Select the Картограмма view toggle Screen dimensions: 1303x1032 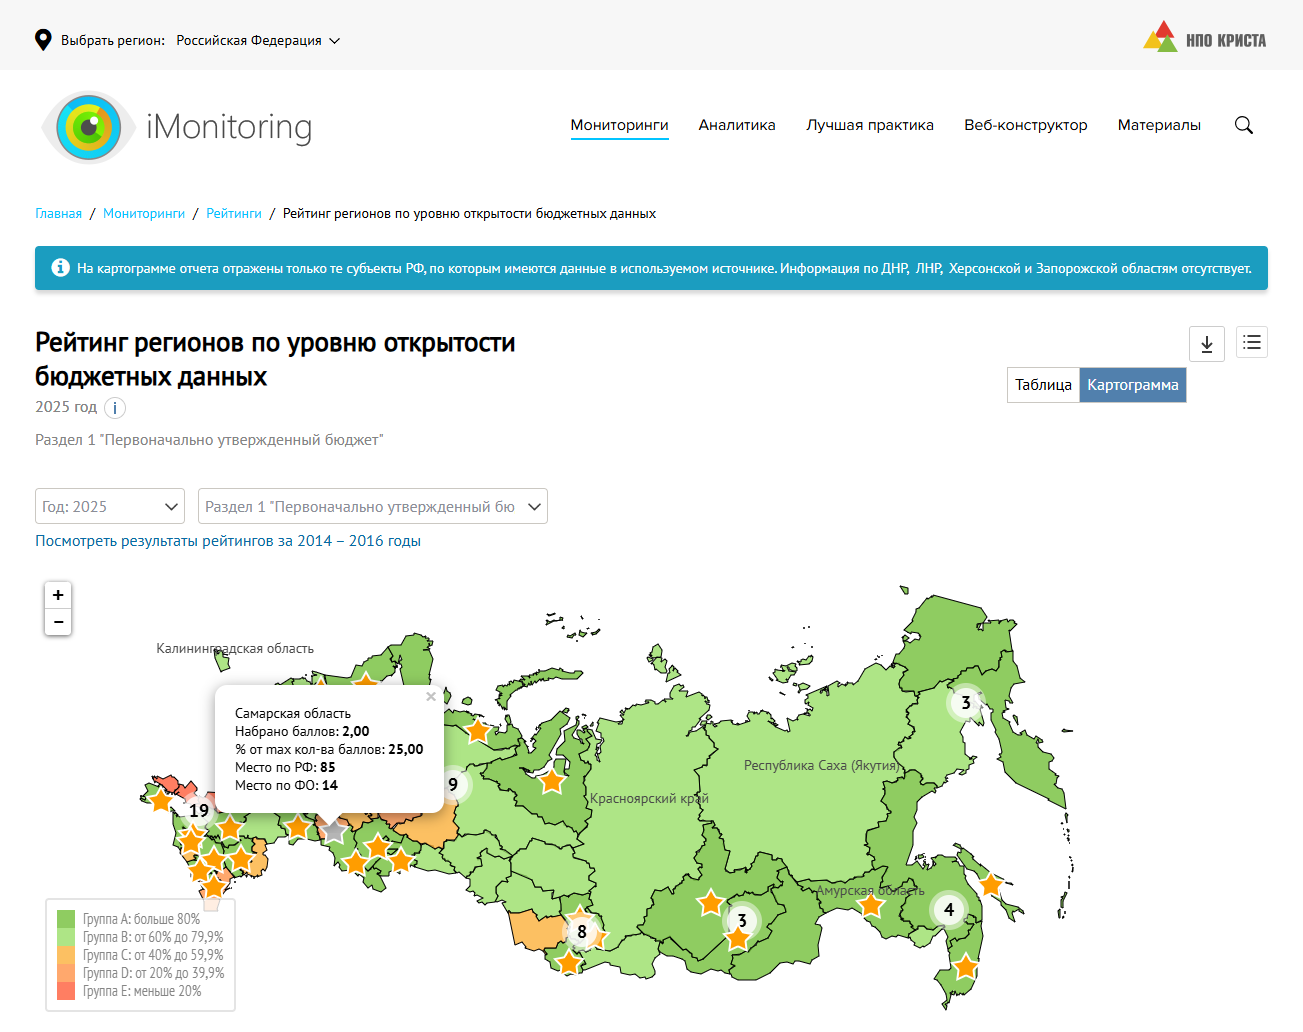1132,385
